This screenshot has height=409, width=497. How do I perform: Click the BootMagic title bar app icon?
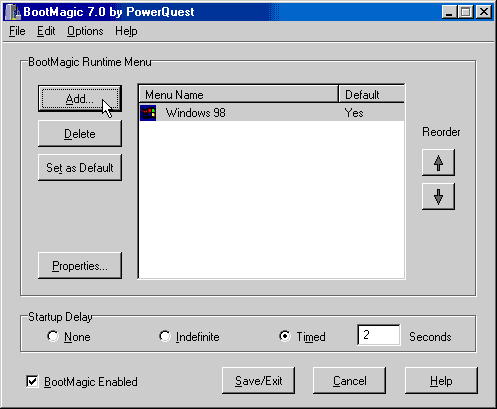[x=13, y=12]
